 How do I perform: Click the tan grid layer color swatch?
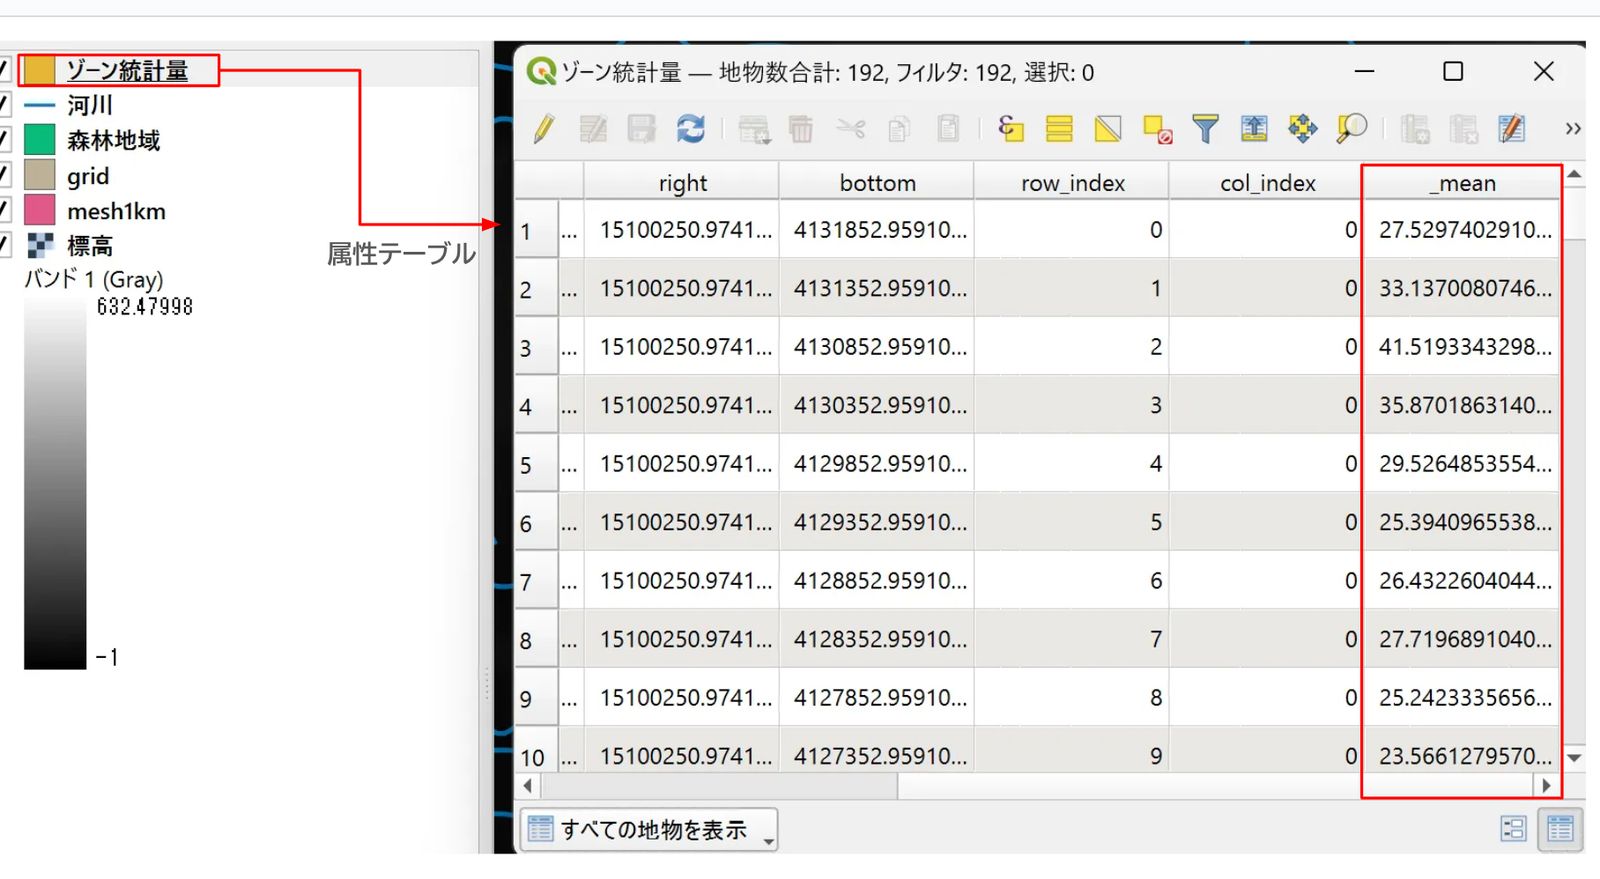(x=39, y=175)
